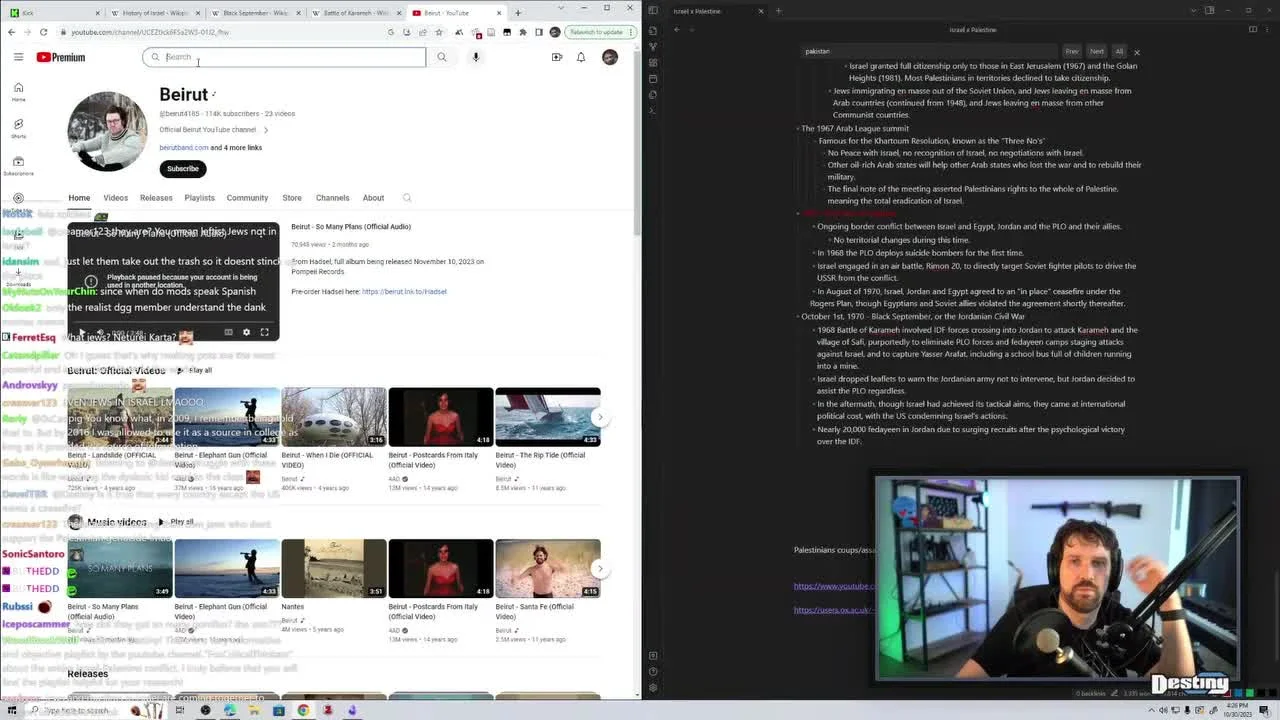Jump to next match with Next in Obsidian
Image resolution: width=1280 pixels, height=720 pixels.
[x=1097, y=51]
